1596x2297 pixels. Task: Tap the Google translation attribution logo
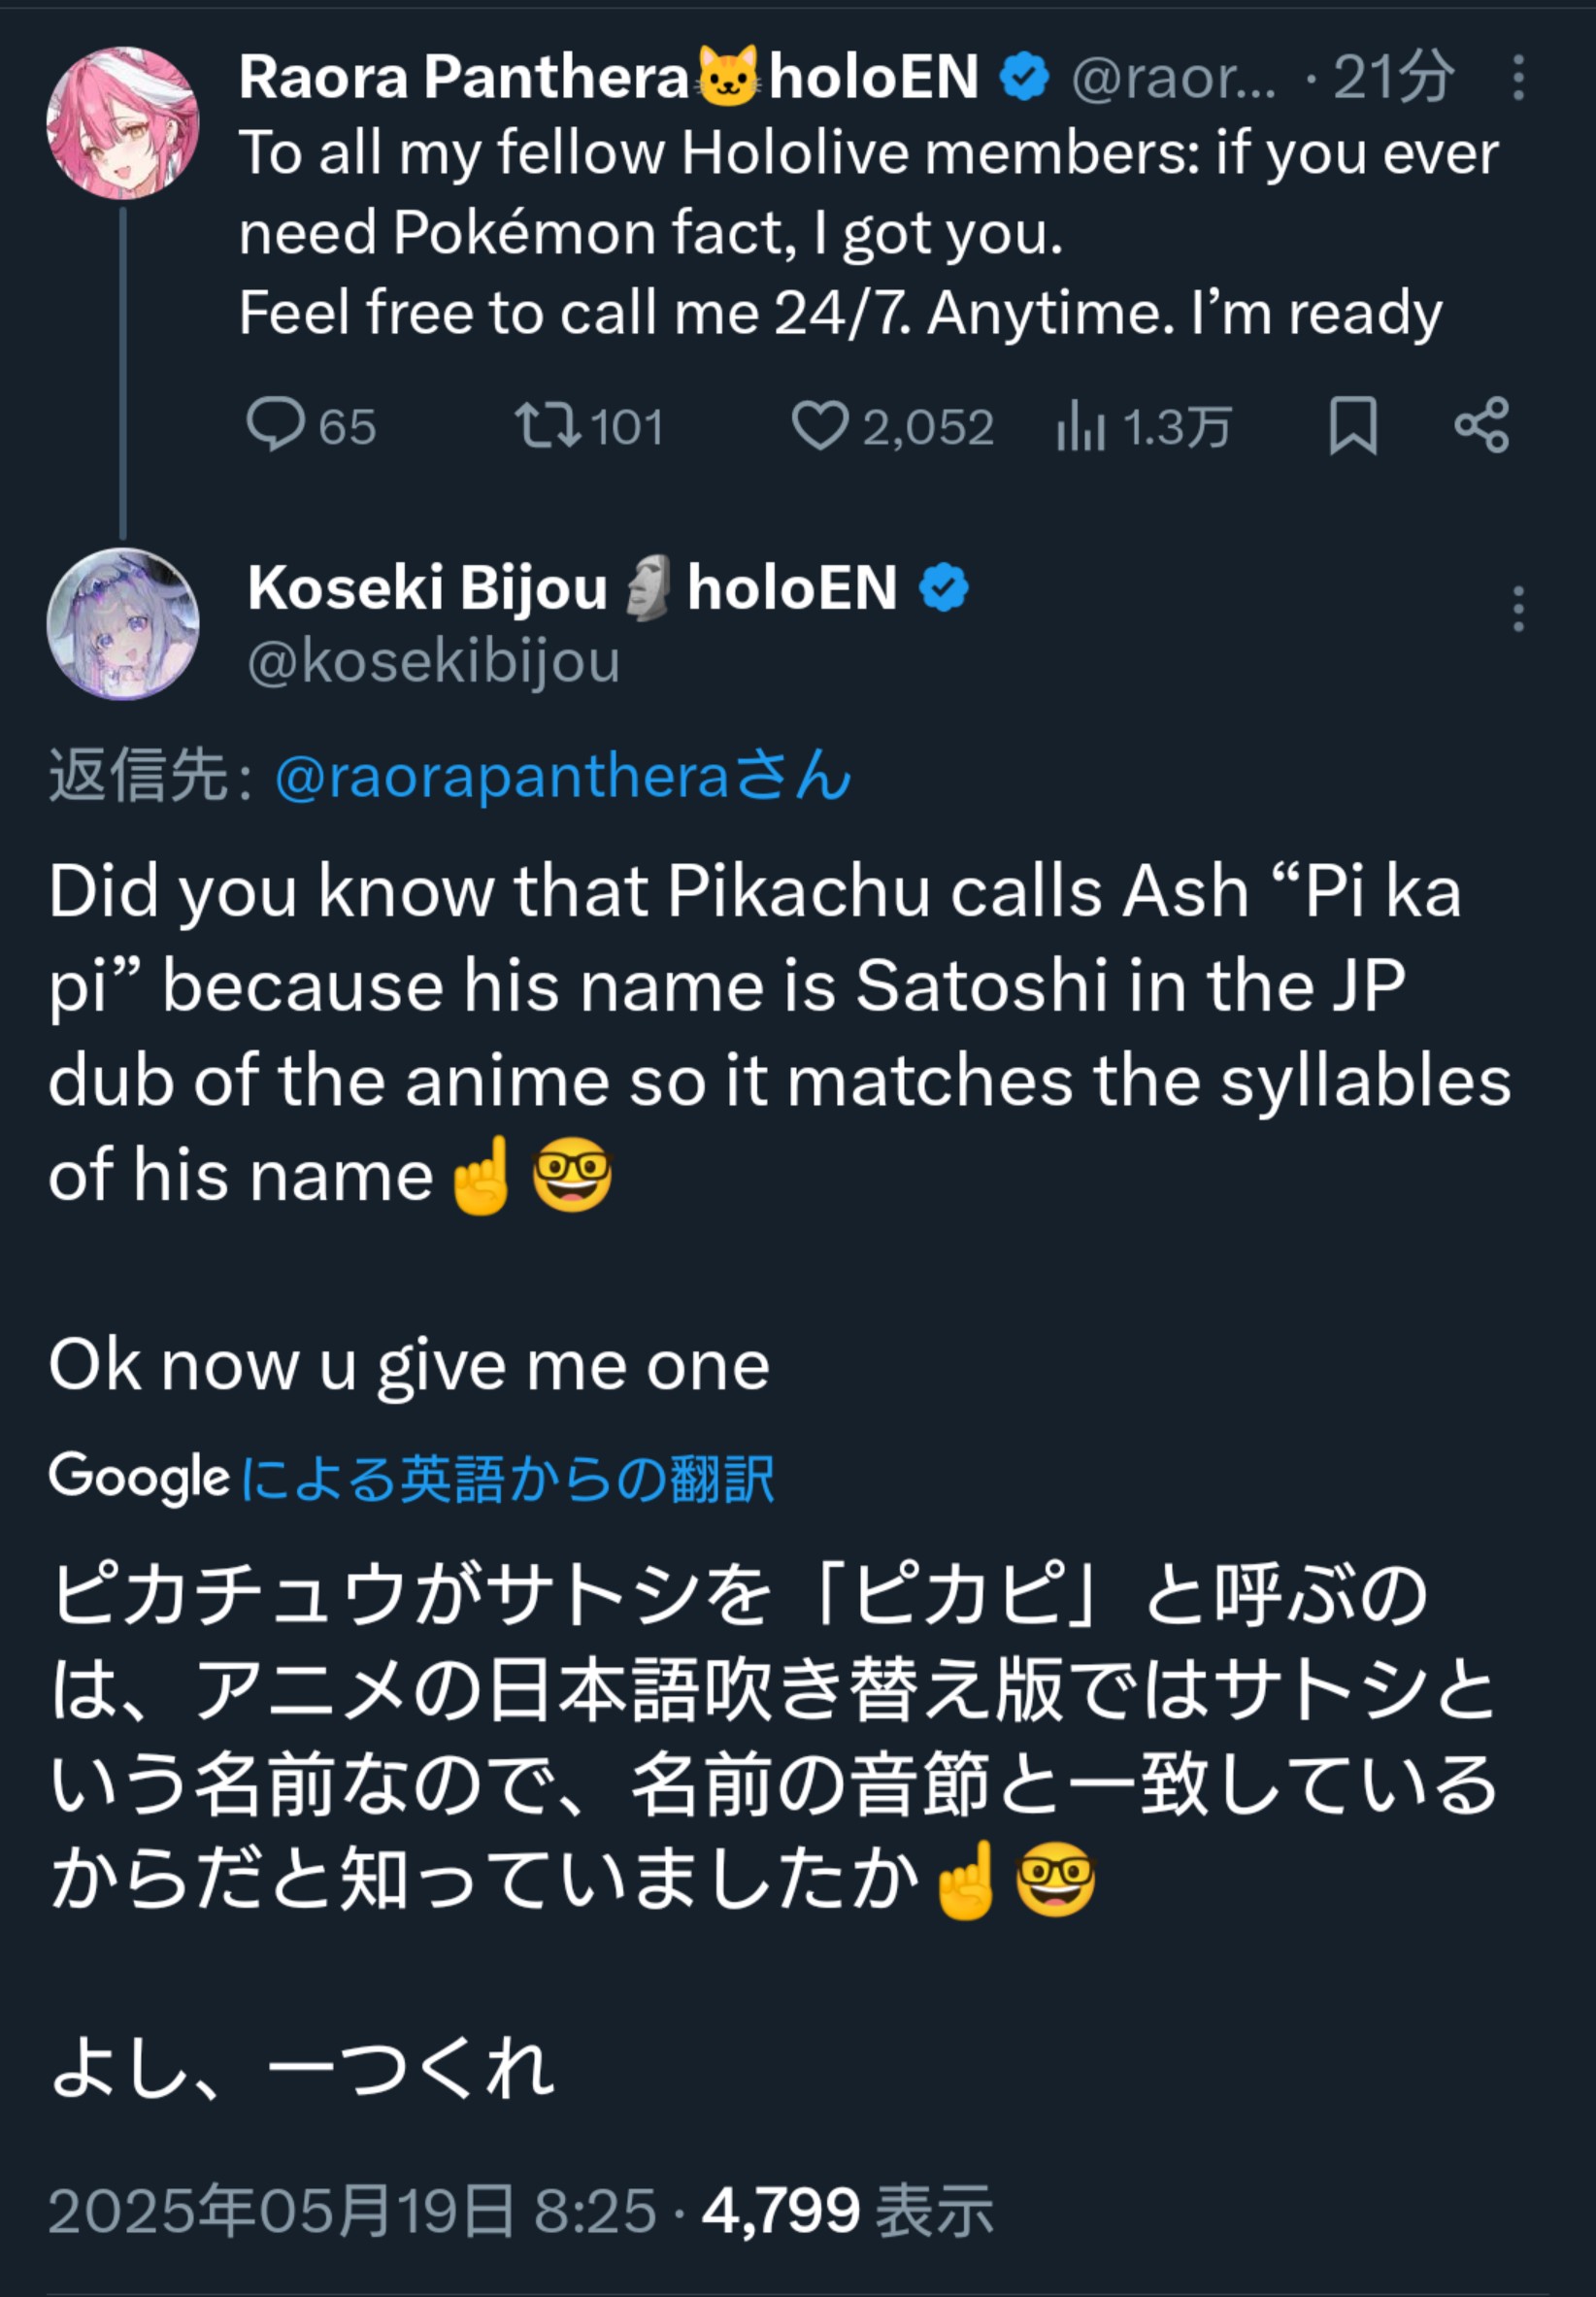[139, 1478]
